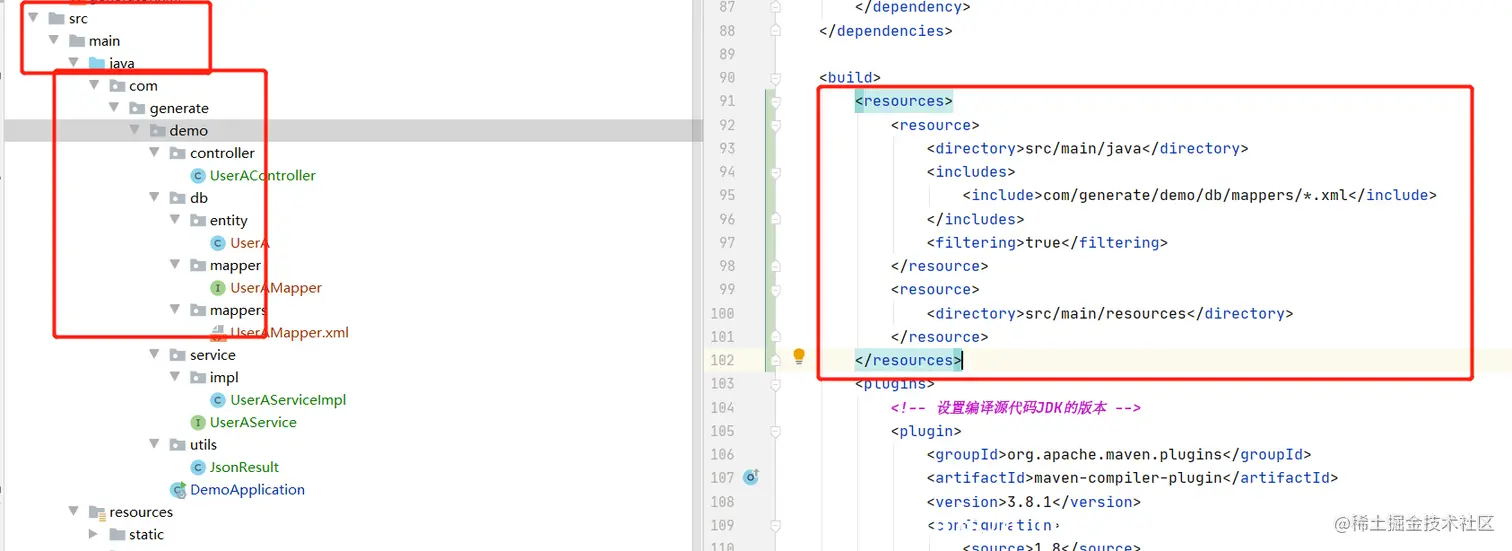The width and height of the screenshot is (1512, 551).
Task: Click the UserAMapper interface icon
Action: (x=218, y=287)
